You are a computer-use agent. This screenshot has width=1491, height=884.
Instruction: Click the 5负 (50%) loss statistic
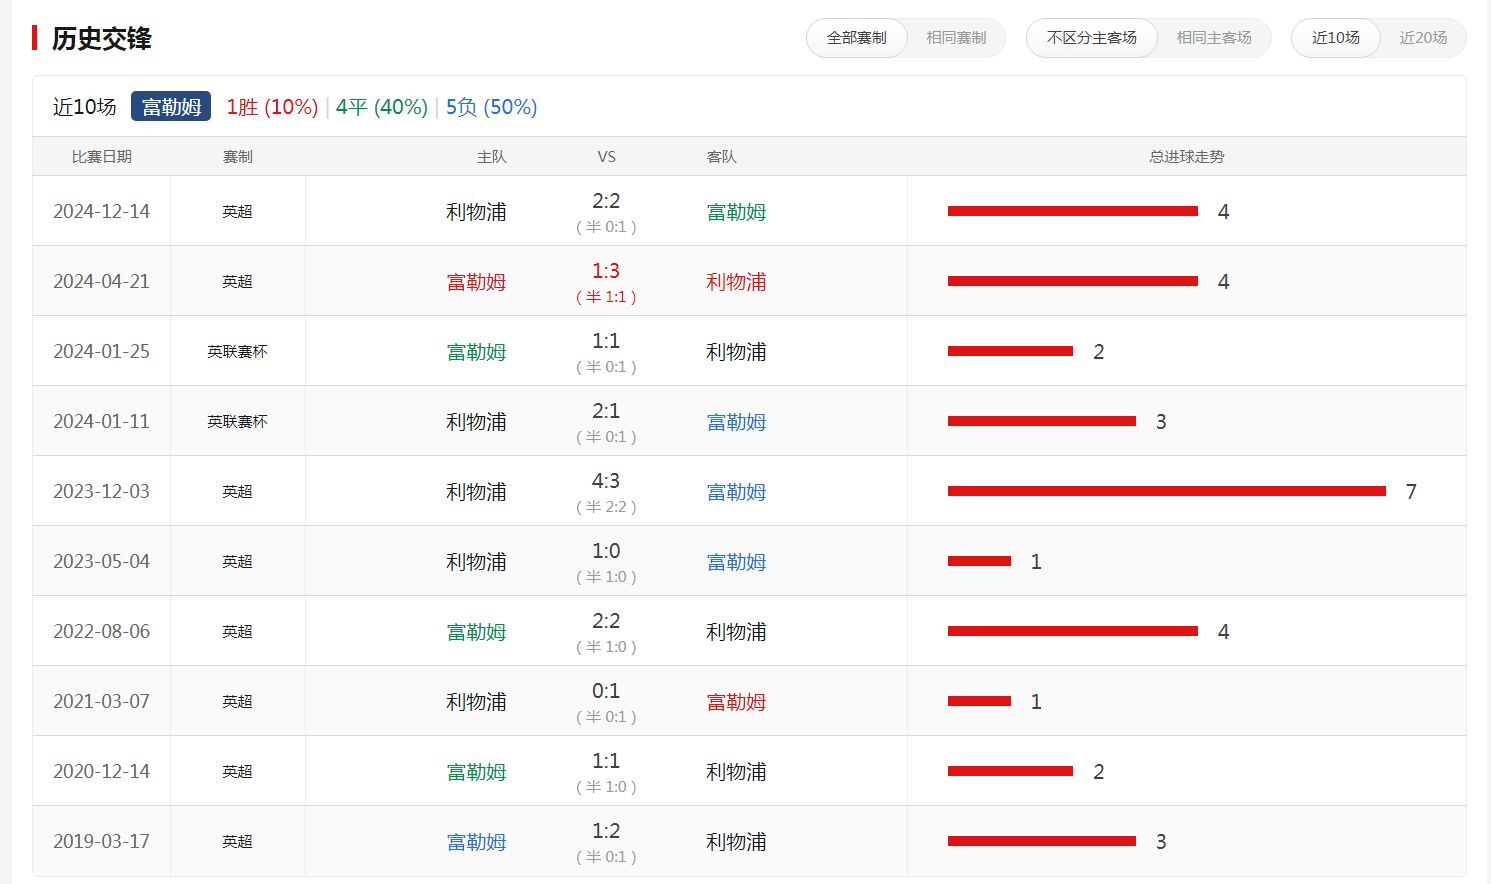point(491,107)
